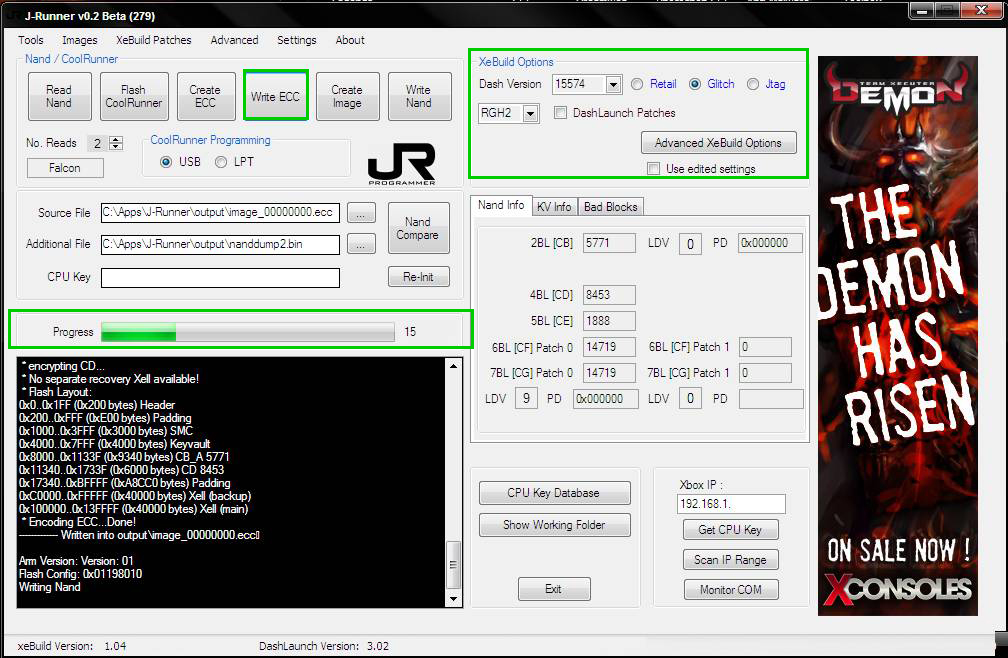Click the Additional File path field
Viewport: 1008px width, 658px height.
pyautogui.click(x=220, y=244)
